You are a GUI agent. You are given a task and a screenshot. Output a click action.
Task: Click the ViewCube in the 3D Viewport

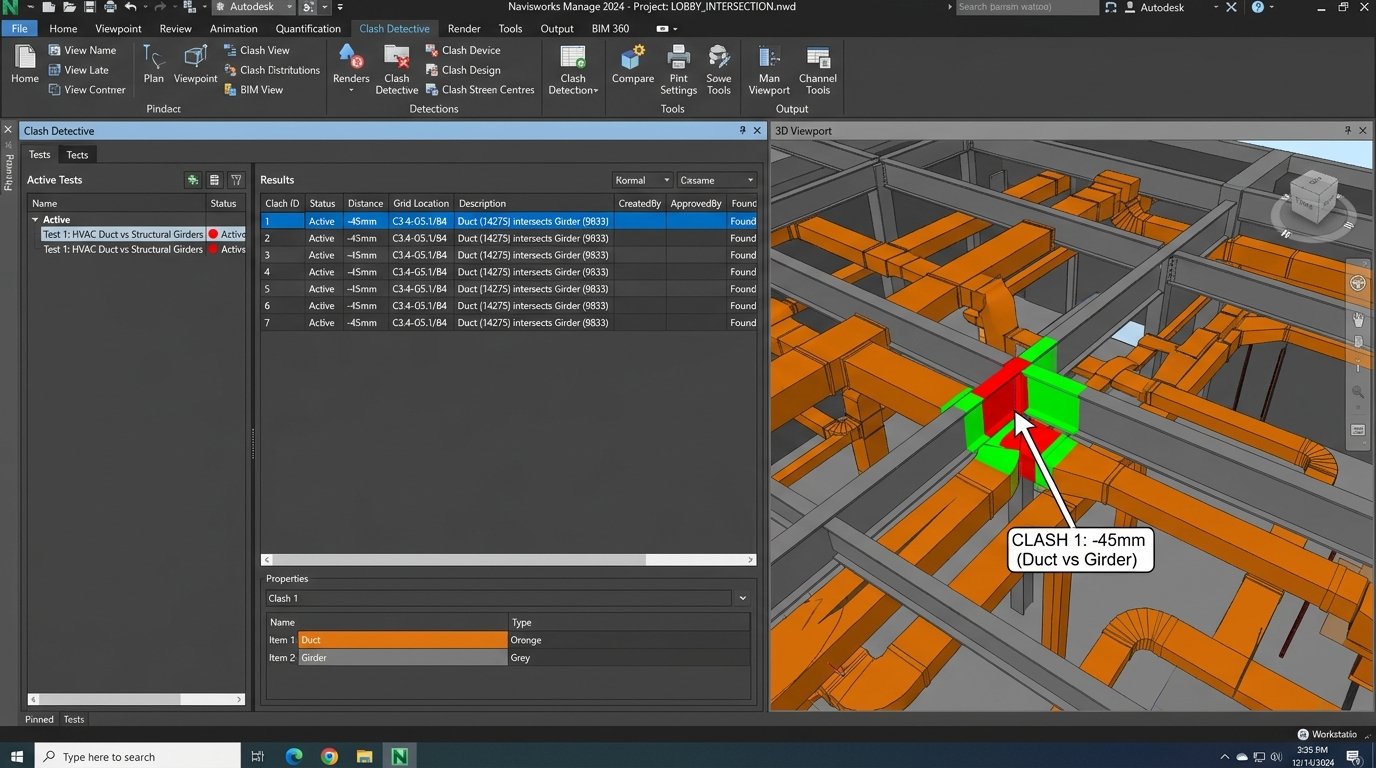coord(1312,199)
